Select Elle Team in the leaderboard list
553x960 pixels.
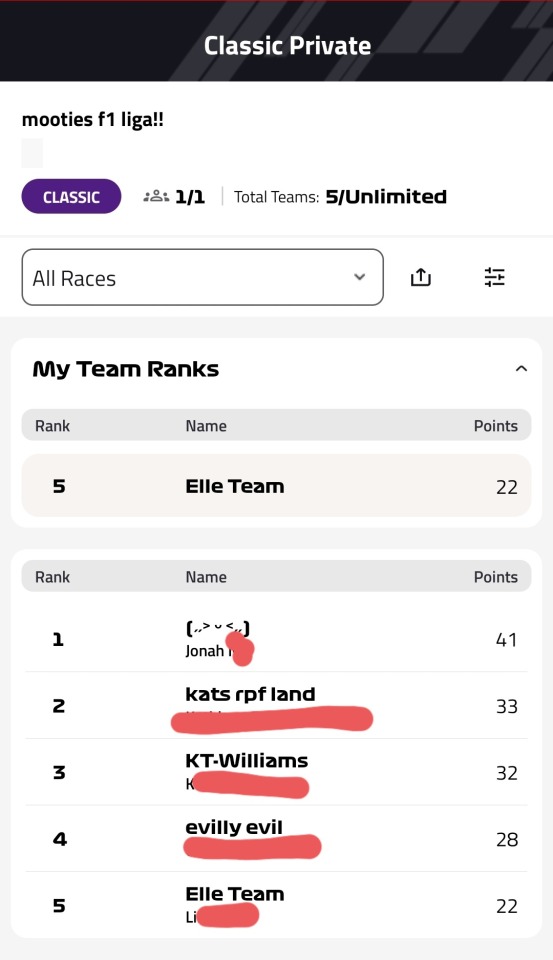coord(276,905)
